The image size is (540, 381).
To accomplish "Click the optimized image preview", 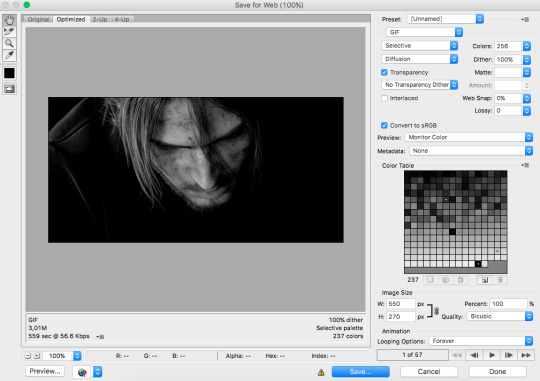I will click(196, 170).
